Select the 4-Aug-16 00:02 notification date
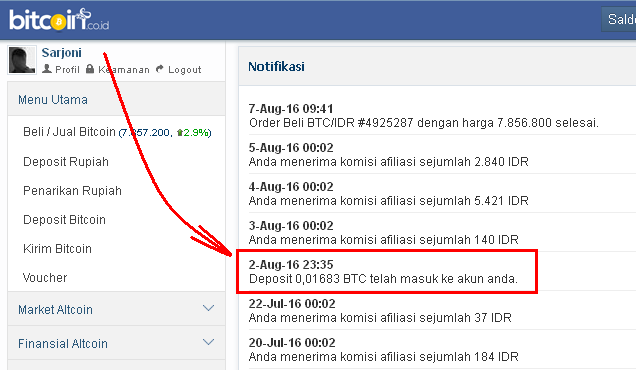The width and height of the screenshot is (636, 370). pos(291,187)
